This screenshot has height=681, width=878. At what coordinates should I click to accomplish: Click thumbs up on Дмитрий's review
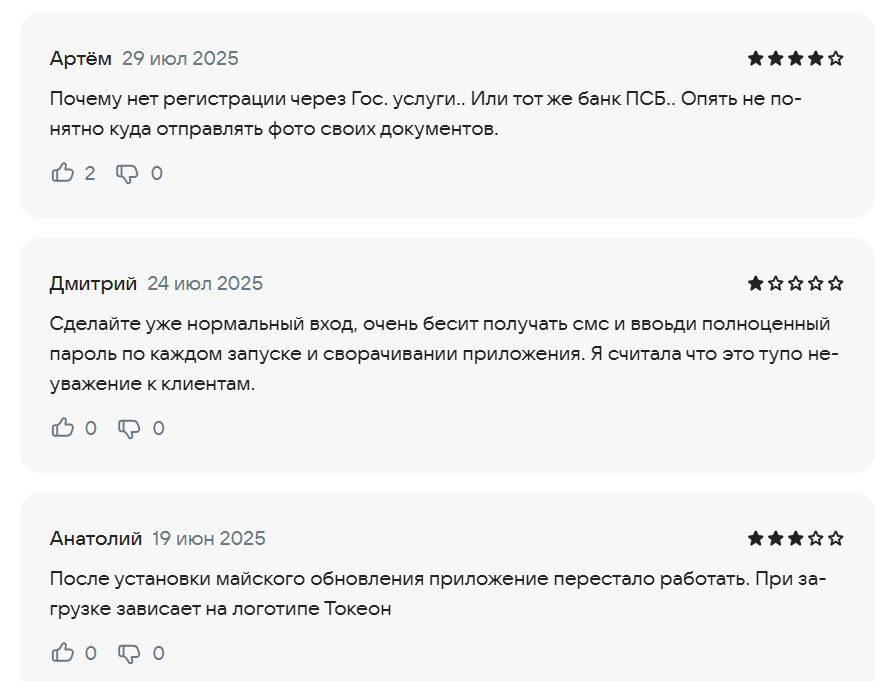(x=63, y=428)
